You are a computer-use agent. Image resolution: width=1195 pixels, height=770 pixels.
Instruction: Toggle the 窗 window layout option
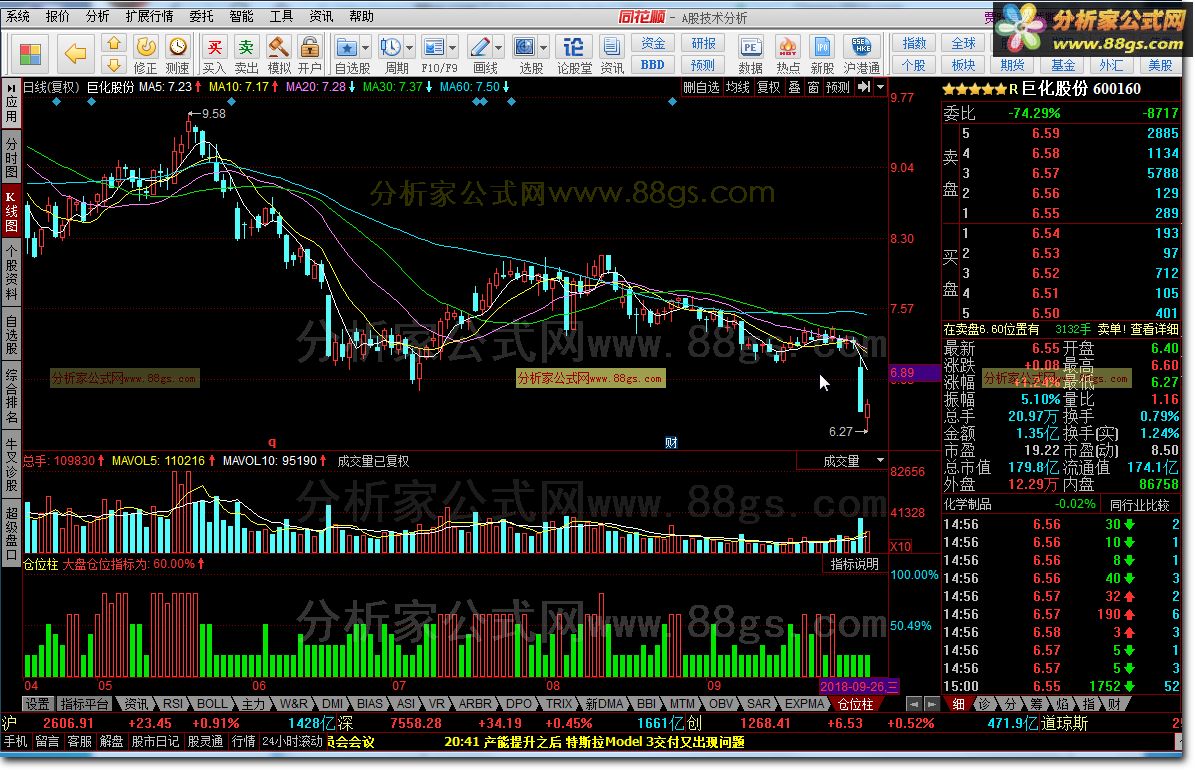(813, 87)
